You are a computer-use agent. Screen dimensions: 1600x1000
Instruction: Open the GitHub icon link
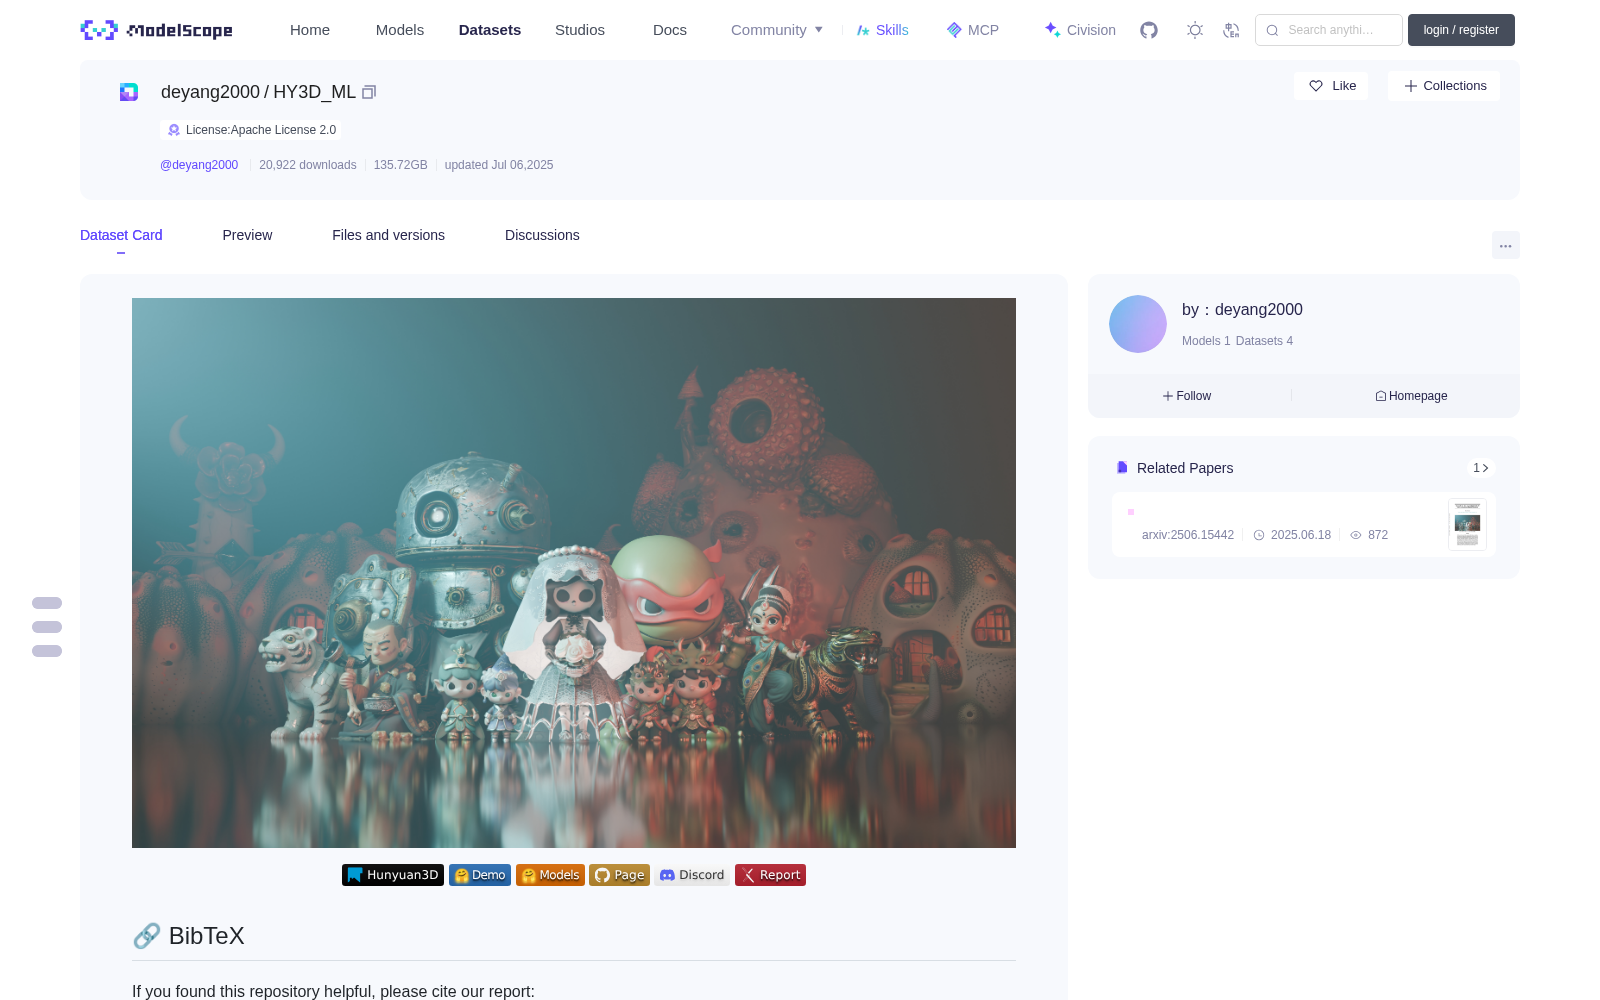1149,30
